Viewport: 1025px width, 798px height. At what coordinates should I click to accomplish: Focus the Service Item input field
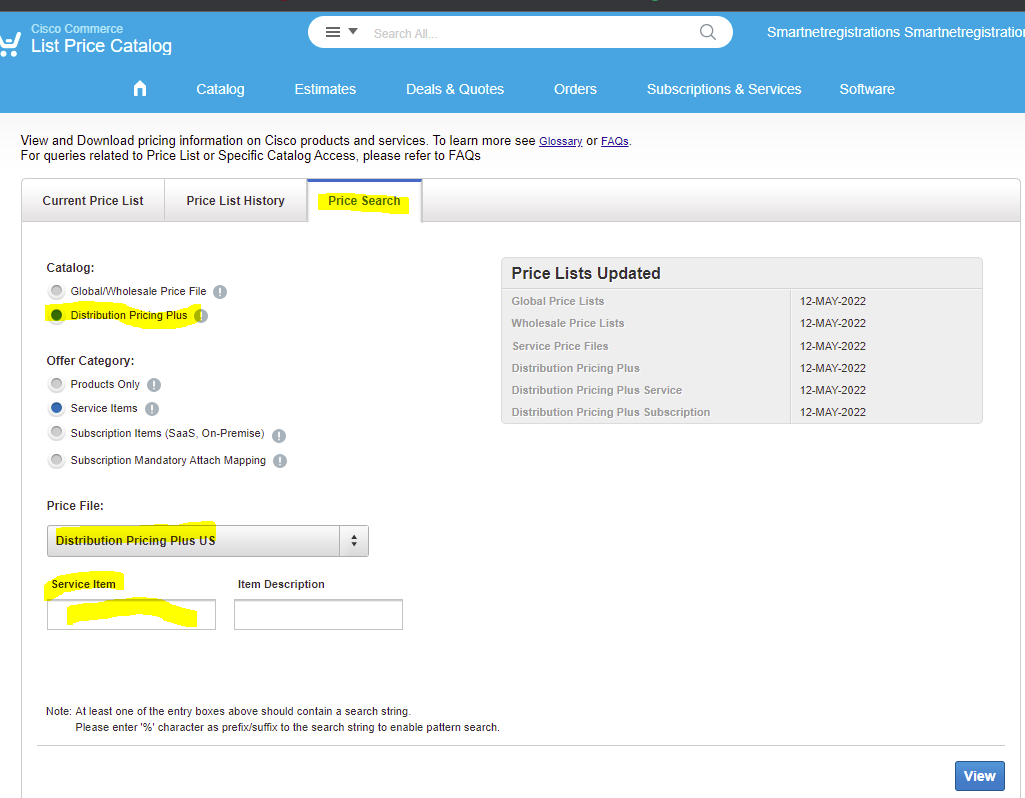131,614
